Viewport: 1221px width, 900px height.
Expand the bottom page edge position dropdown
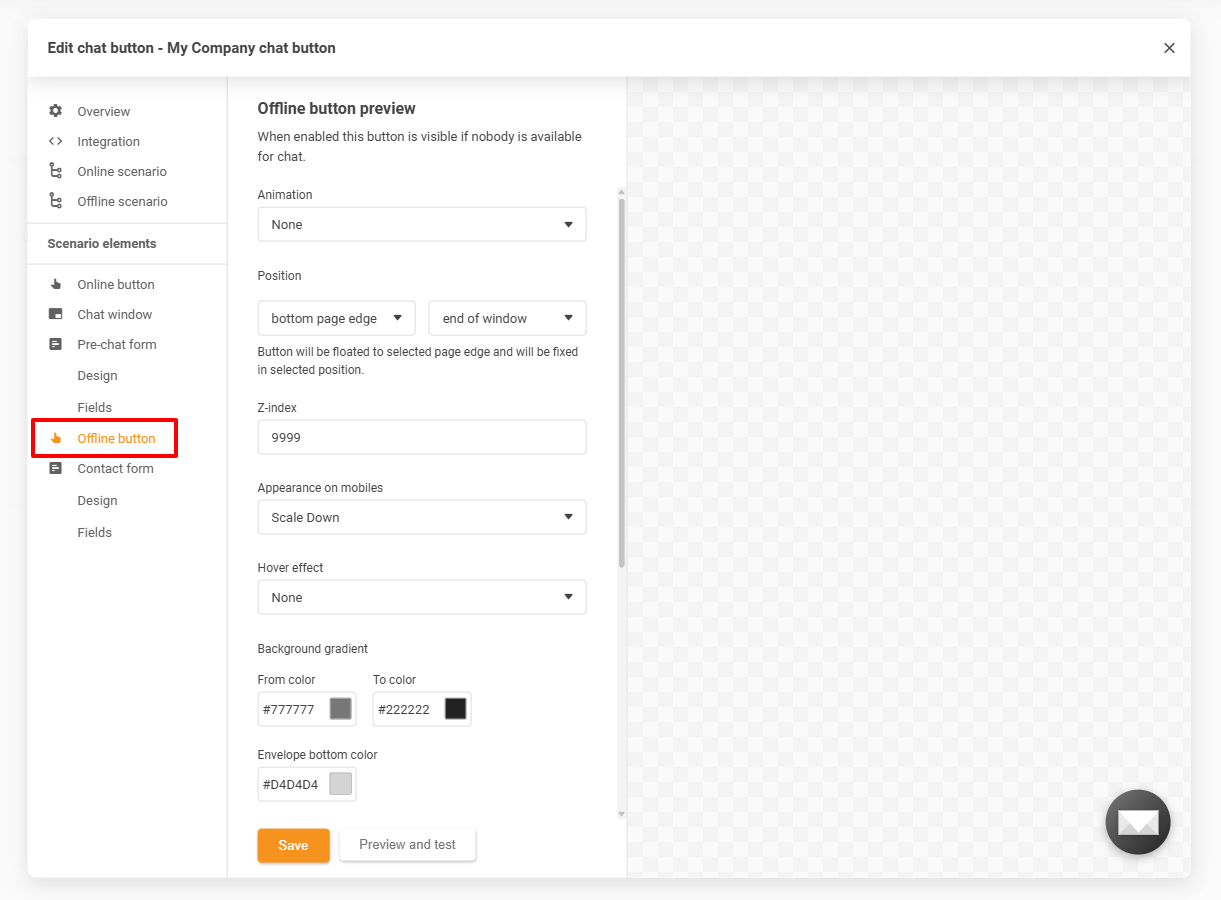point(336,318)
